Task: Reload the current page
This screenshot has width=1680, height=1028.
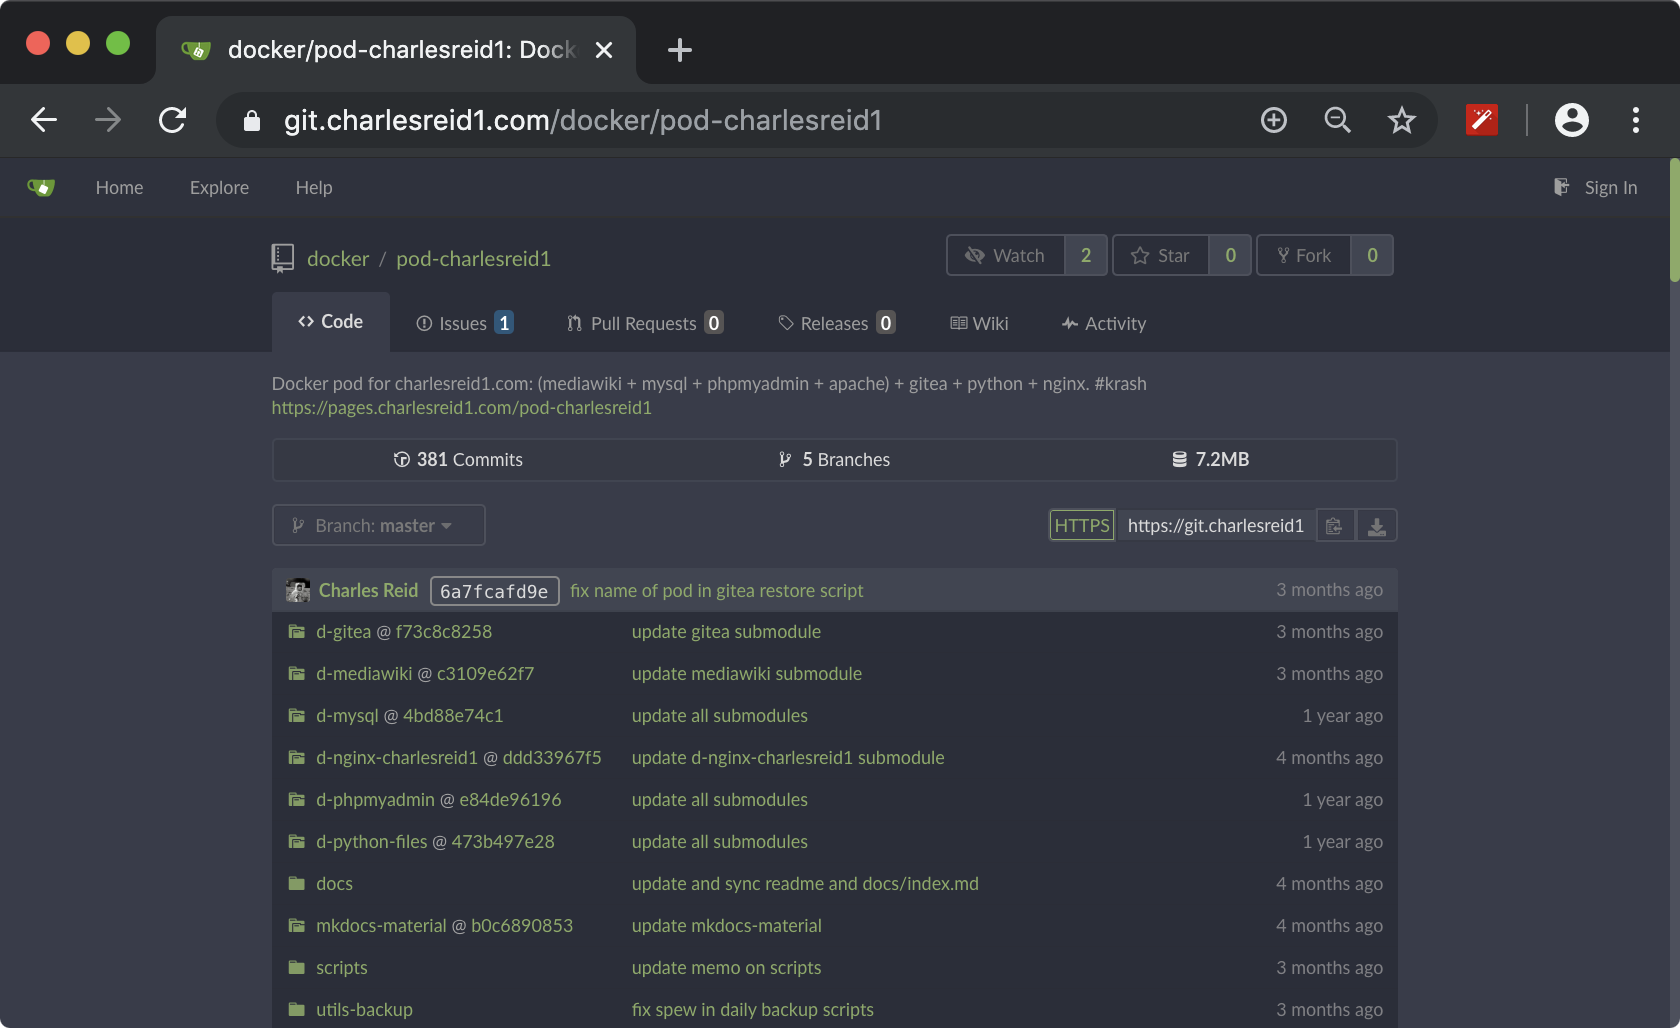Action: click(172, 120)
